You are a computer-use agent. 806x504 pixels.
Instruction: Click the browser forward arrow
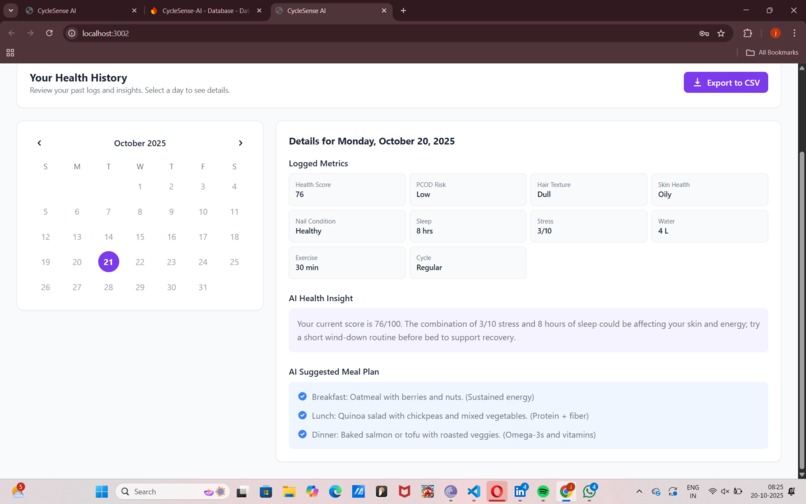pos(30,33)
